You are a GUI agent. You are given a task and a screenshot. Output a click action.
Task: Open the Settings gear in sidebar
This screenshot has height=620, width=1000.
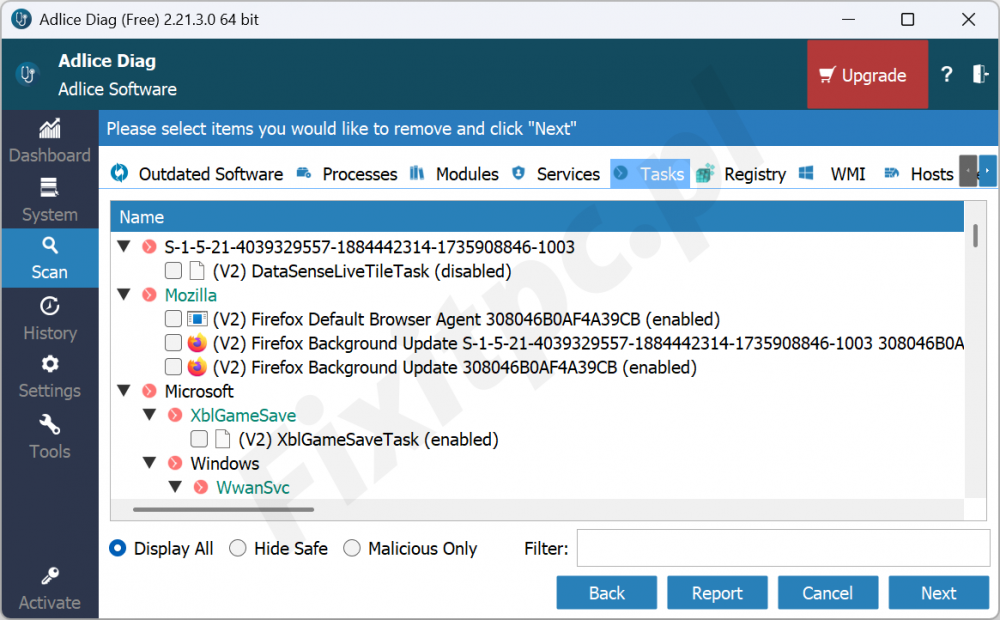click(49, 377)
